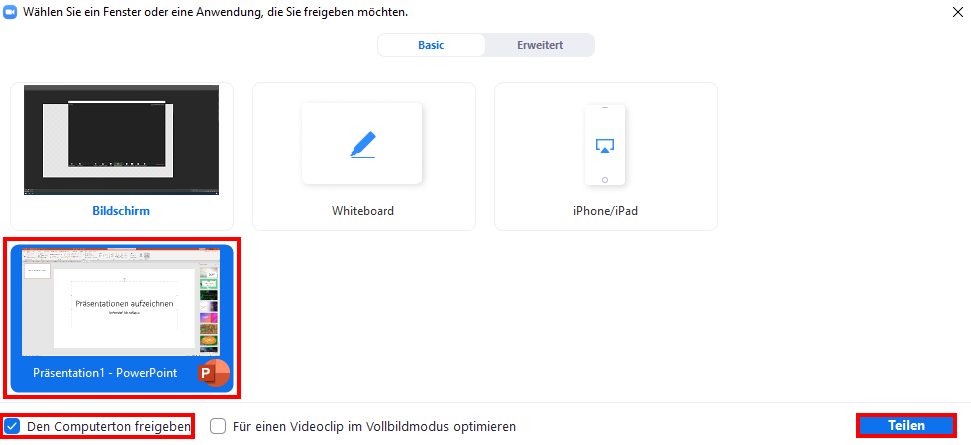This screenshot has width=971, height=445.
Task: Open the Erweitert tab
Action: (x=539, y=45)
